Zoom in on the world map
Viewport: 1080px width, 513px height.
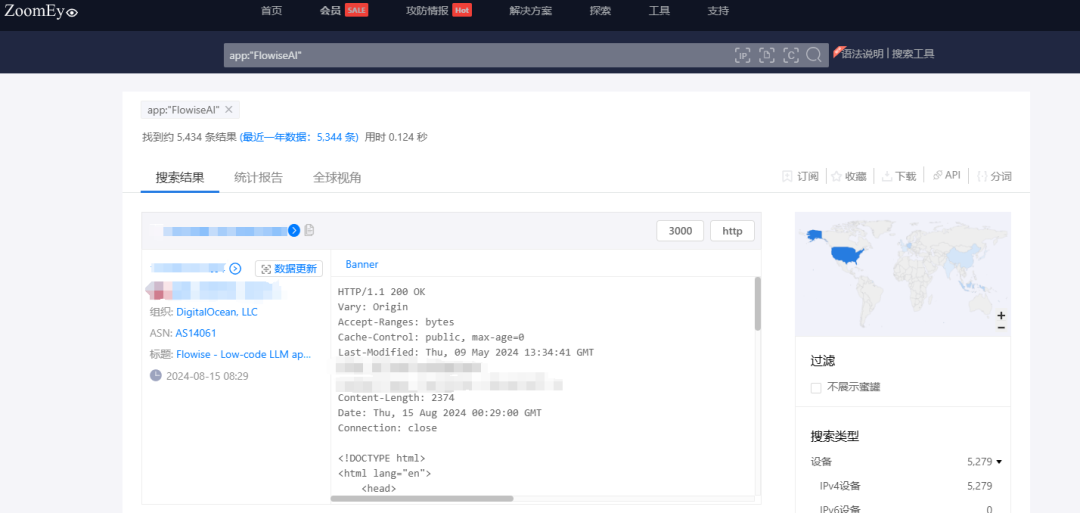pos(1001,315)
